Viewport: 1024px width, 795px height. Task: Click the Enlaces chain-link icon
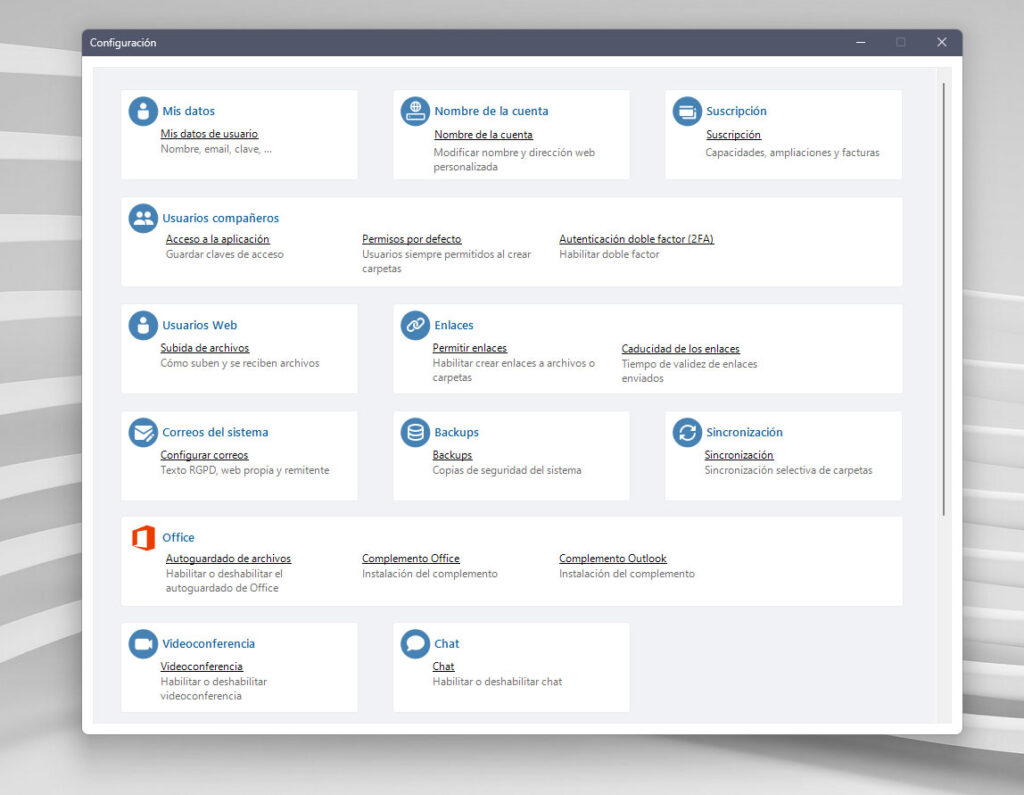point(415,325)
